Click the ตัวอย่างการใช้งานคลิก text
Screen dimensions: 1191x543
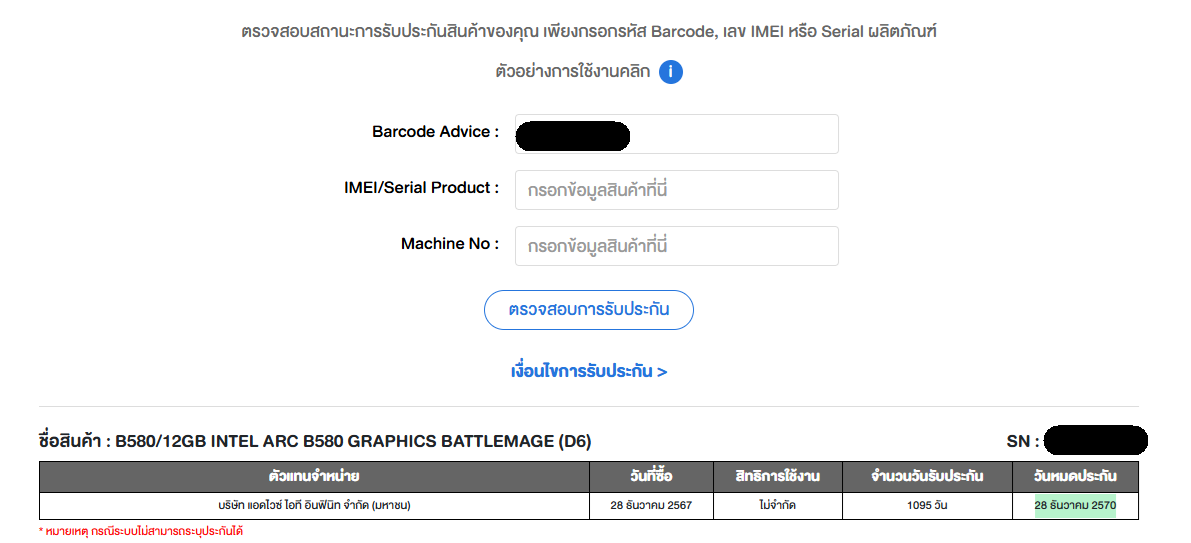point(573,72)
